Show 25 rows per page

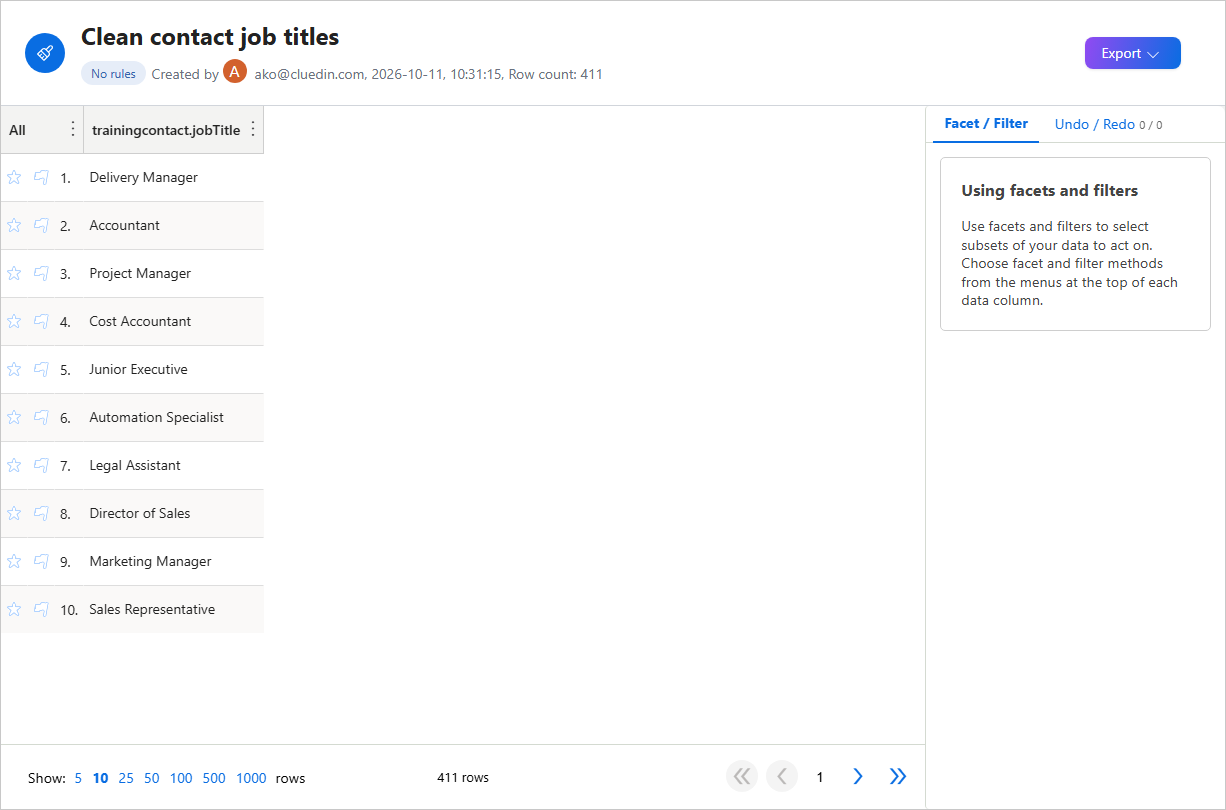(x=126, y=778)
